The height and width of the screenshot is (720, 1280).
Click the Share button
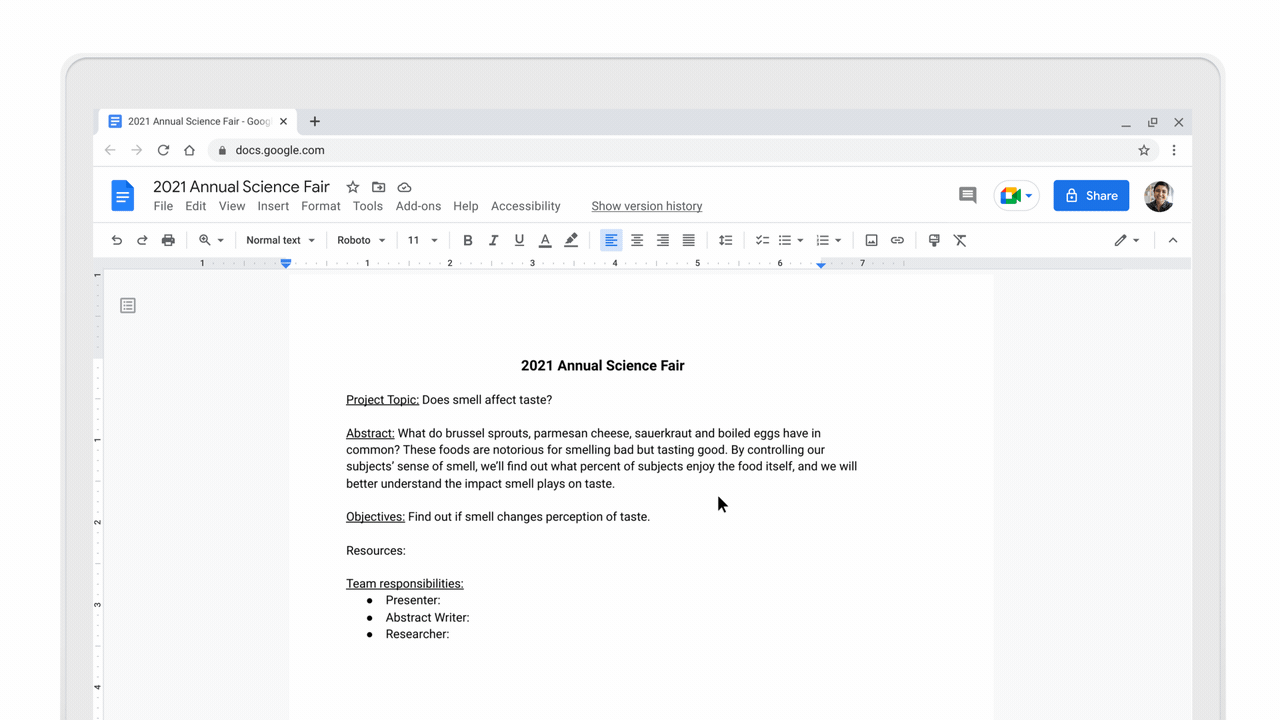[x=1091, y=195]
